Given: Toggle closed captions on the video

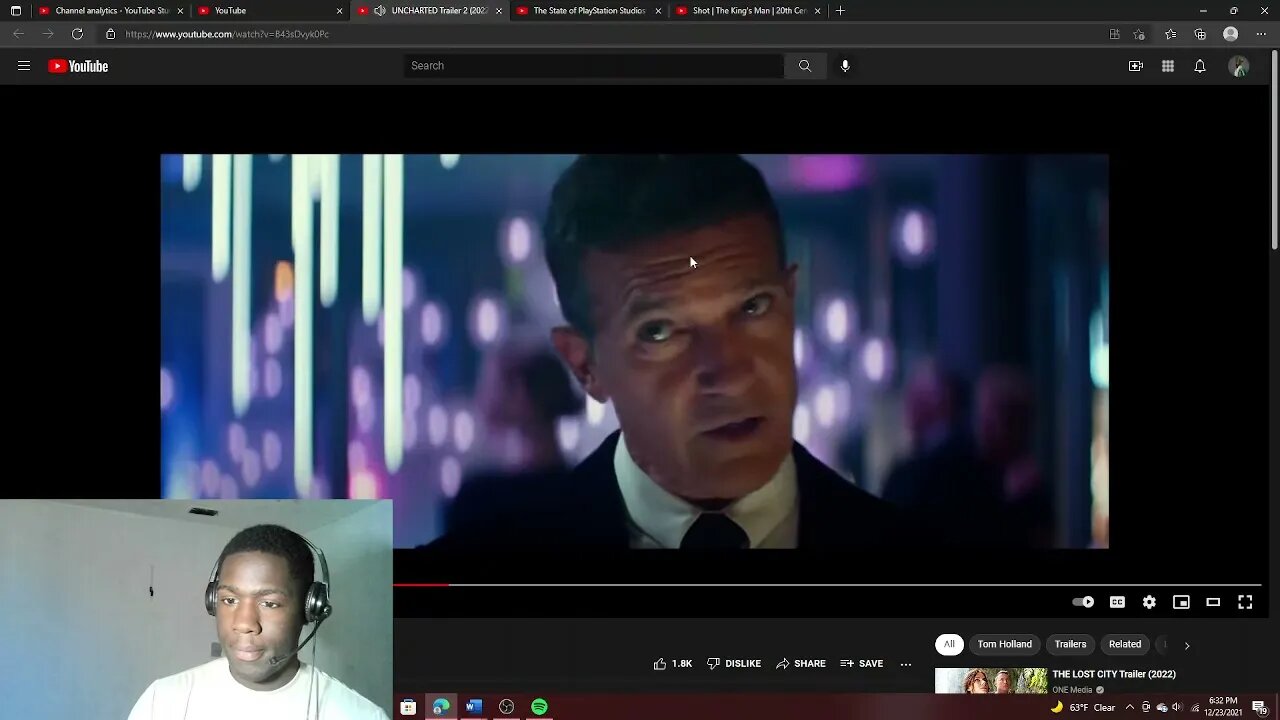Looking at the screenshot, I should (x=1117, y=602).
